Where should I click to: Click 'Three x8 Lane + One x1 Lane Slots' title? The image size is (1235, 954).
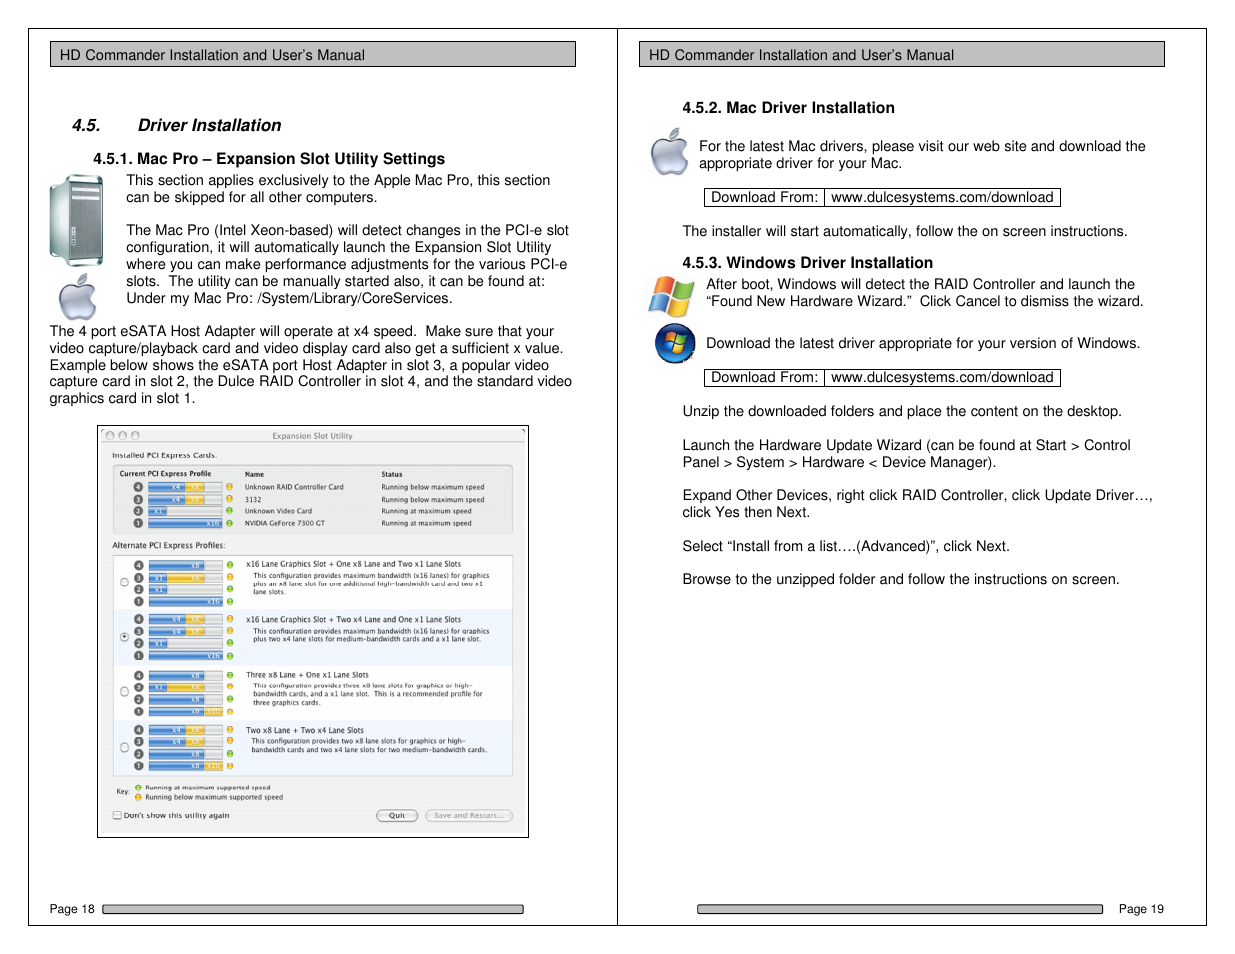pos(307,675)
